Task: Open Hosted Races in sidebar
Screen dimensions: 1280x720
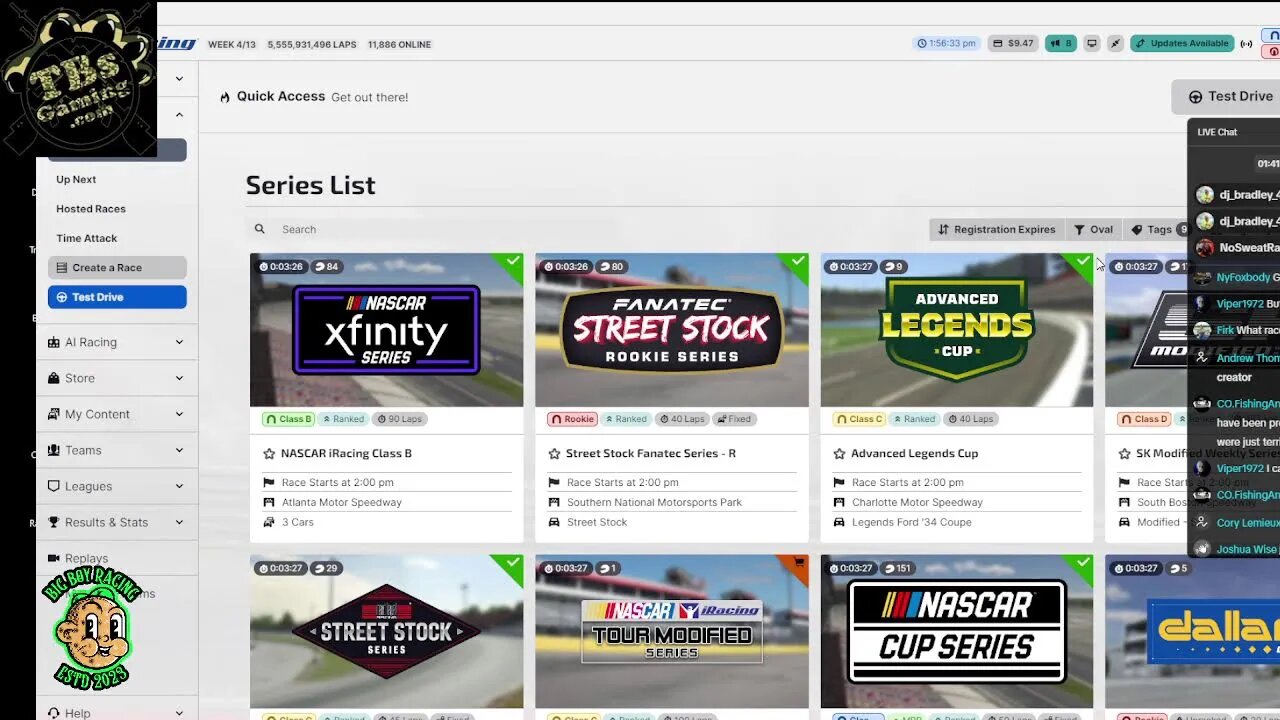Action: (91, 209)
